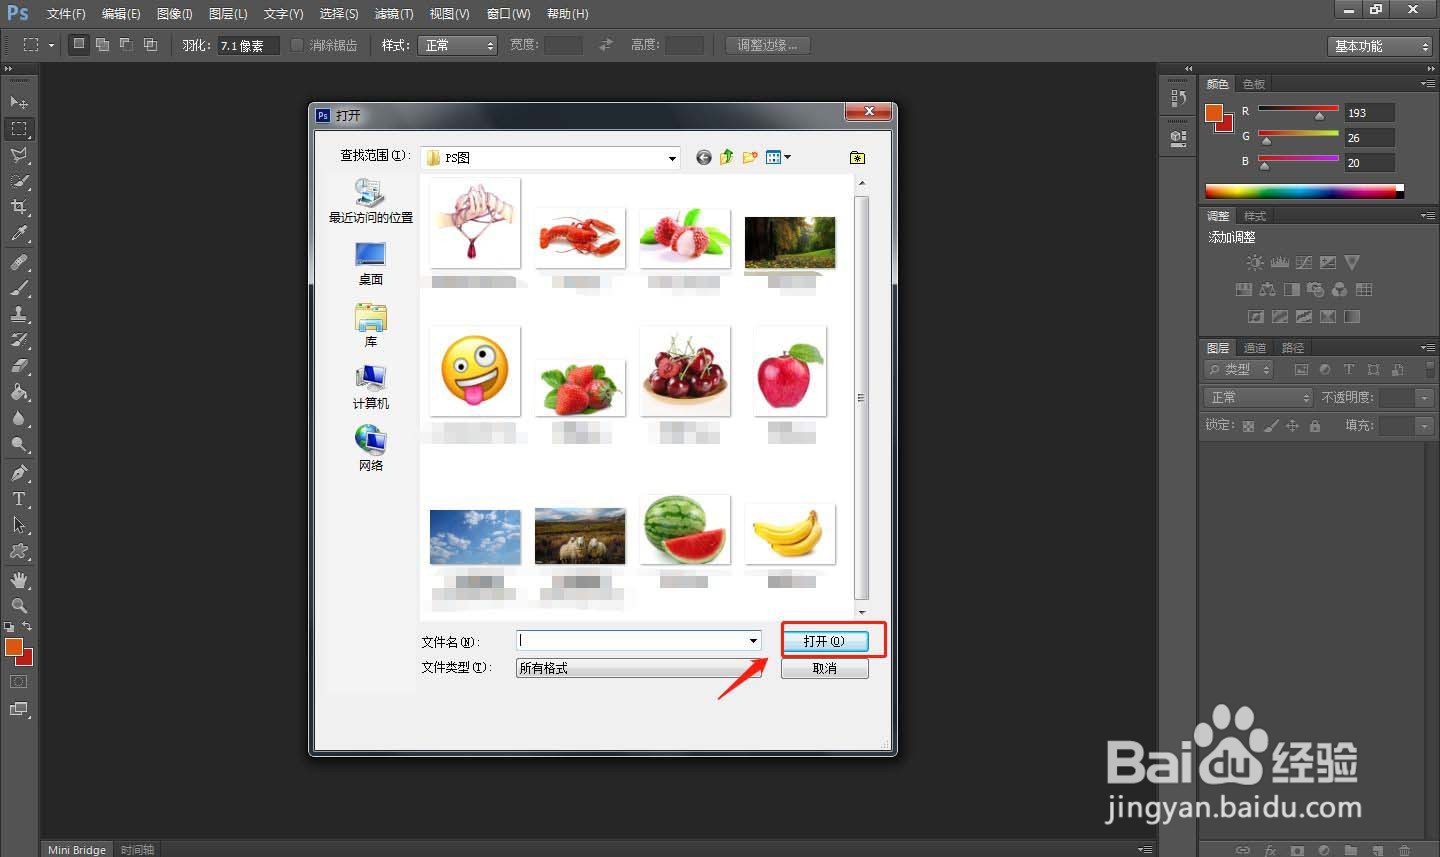Select the Path Selection tool
1440x857 pixels.
click(19, 525)
